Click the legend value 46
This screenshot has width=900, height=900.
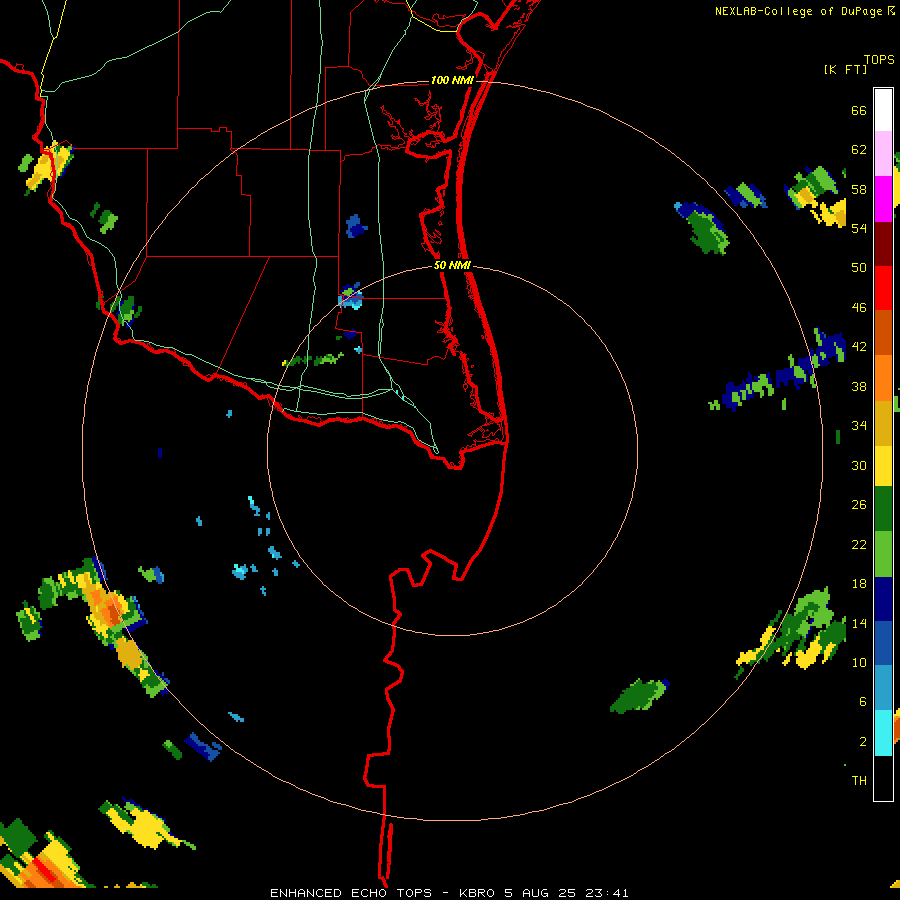point(859,308)
